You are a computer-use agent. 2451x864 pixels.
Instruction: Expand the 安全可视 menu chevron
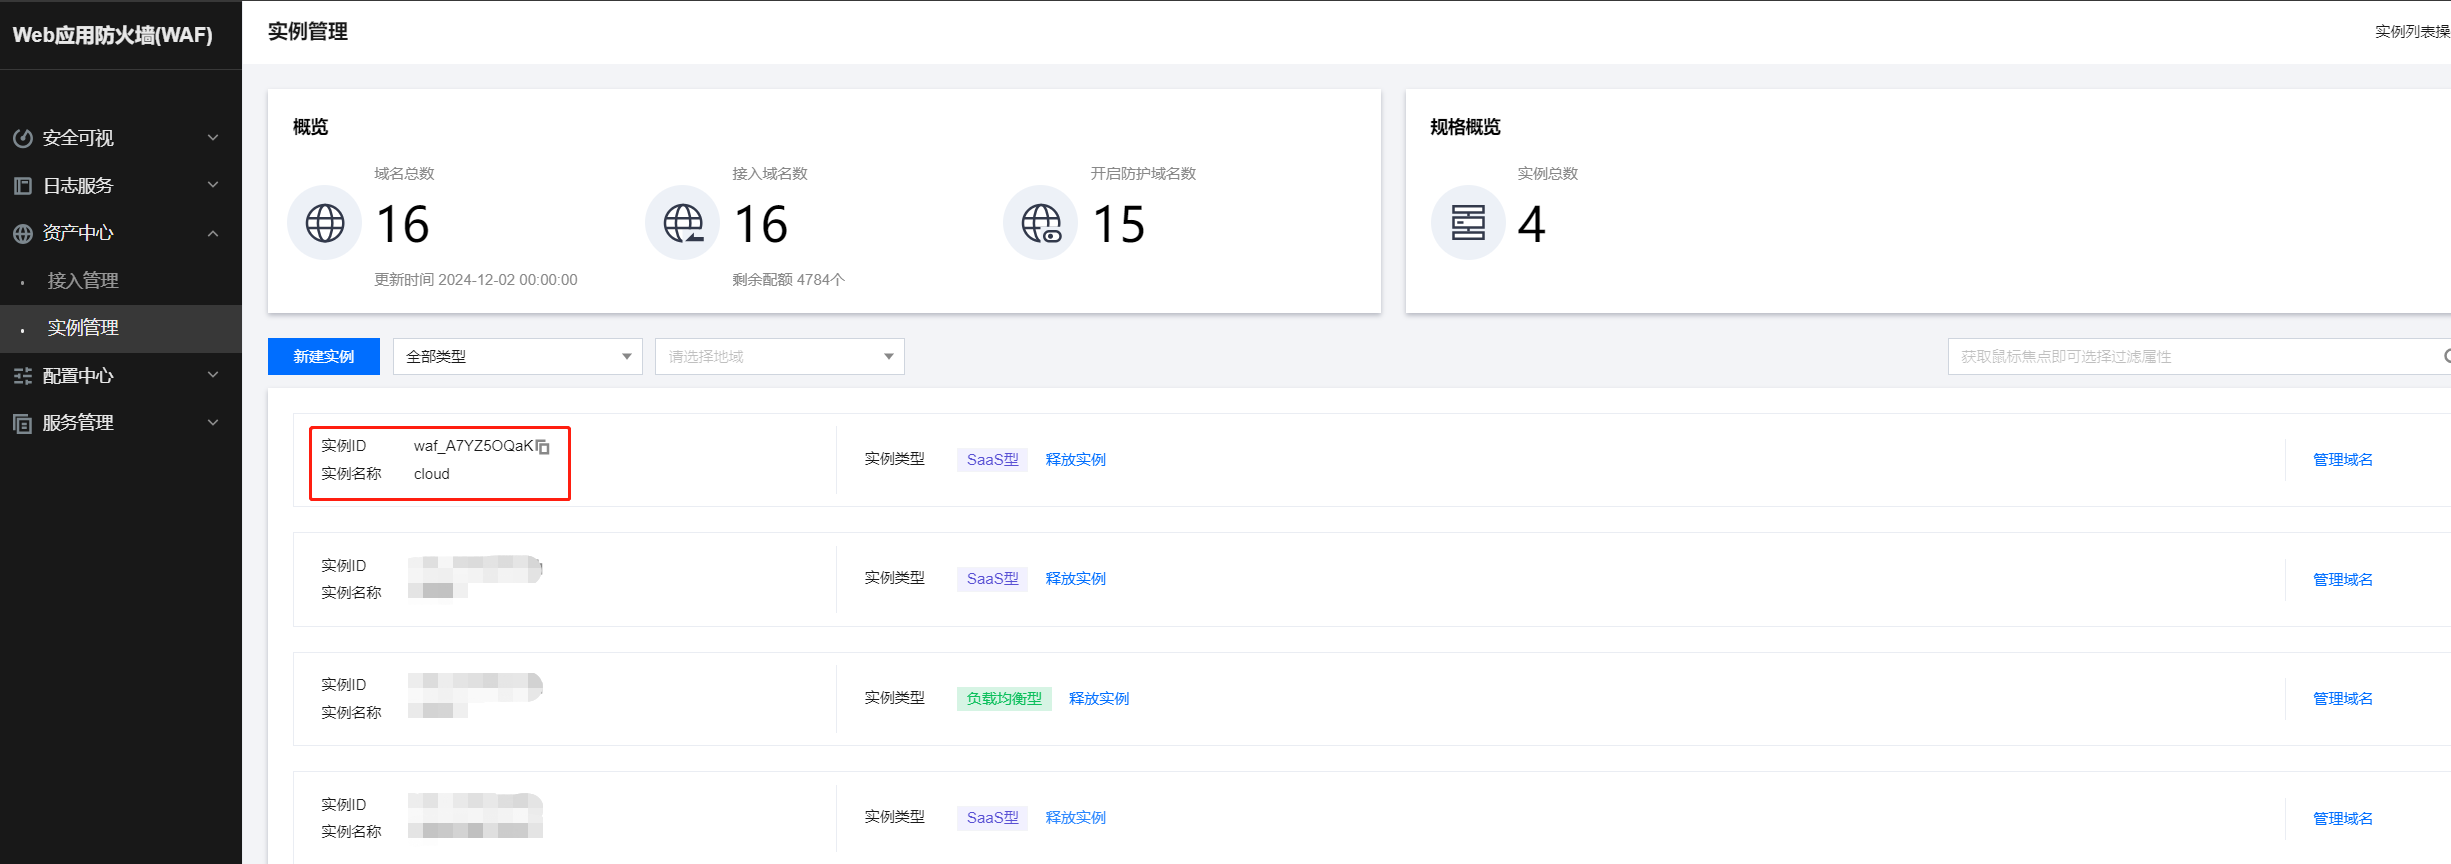click(x=213, y=138)
